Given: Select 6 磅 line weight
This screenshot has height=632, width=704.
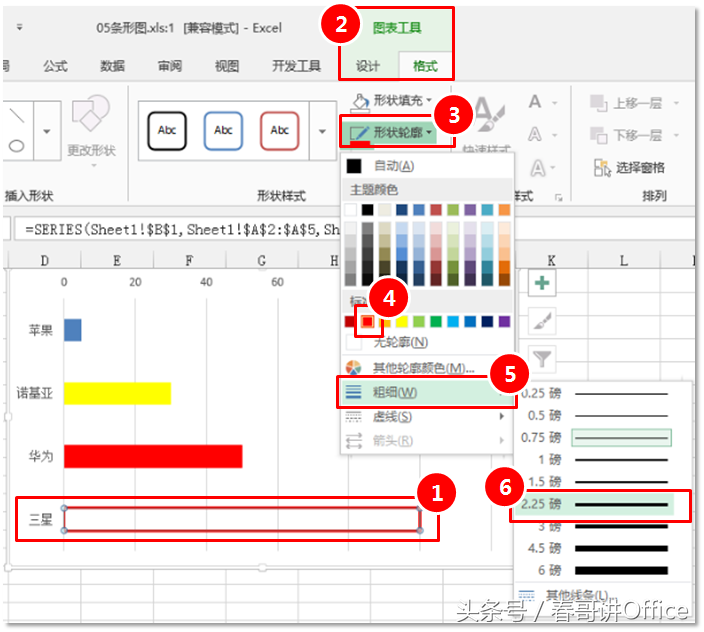Looking at the screenshot, I should 595,570.
